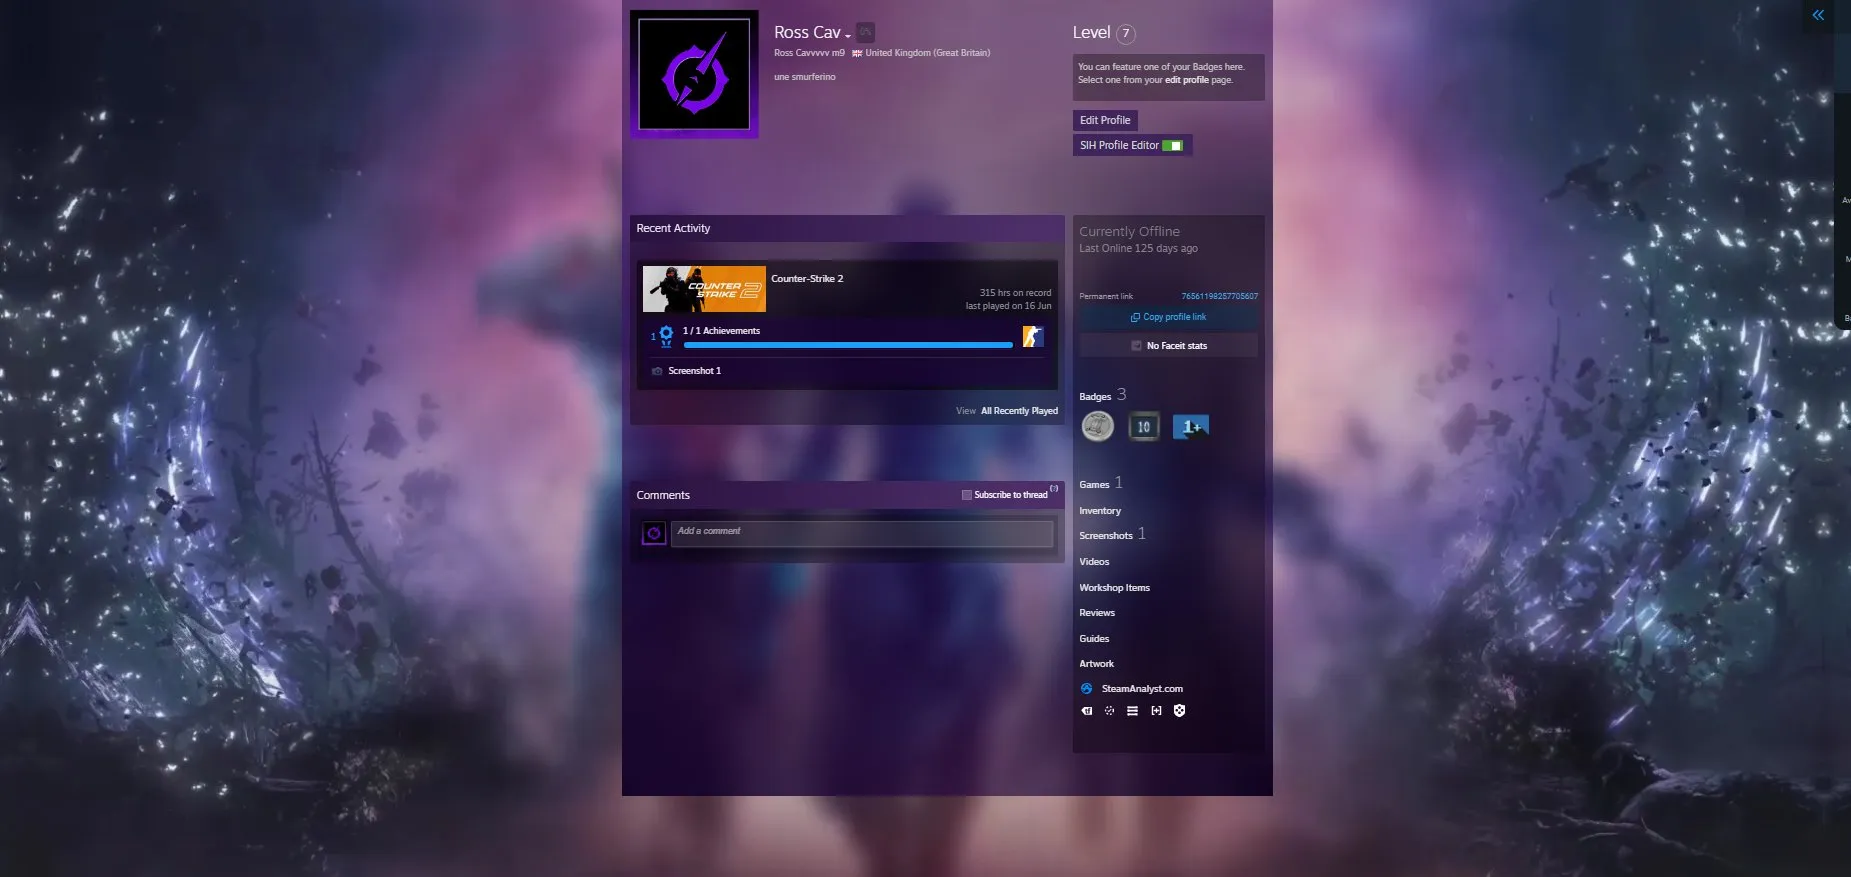Screen dimensions: 1851x877
Task: Click the Copy profile link button
Action: (1168, 317)
